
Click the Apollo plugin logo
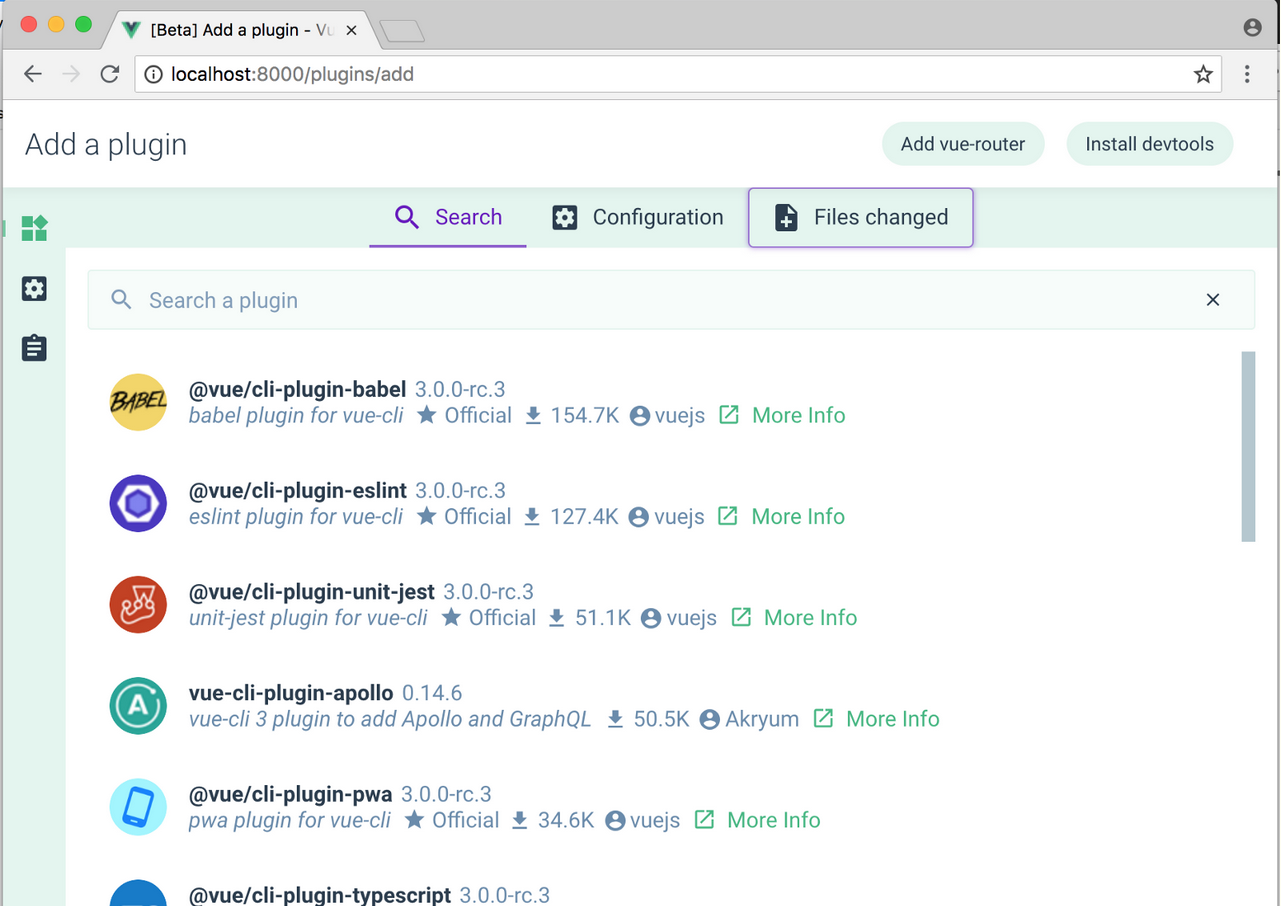pos(138,705)
